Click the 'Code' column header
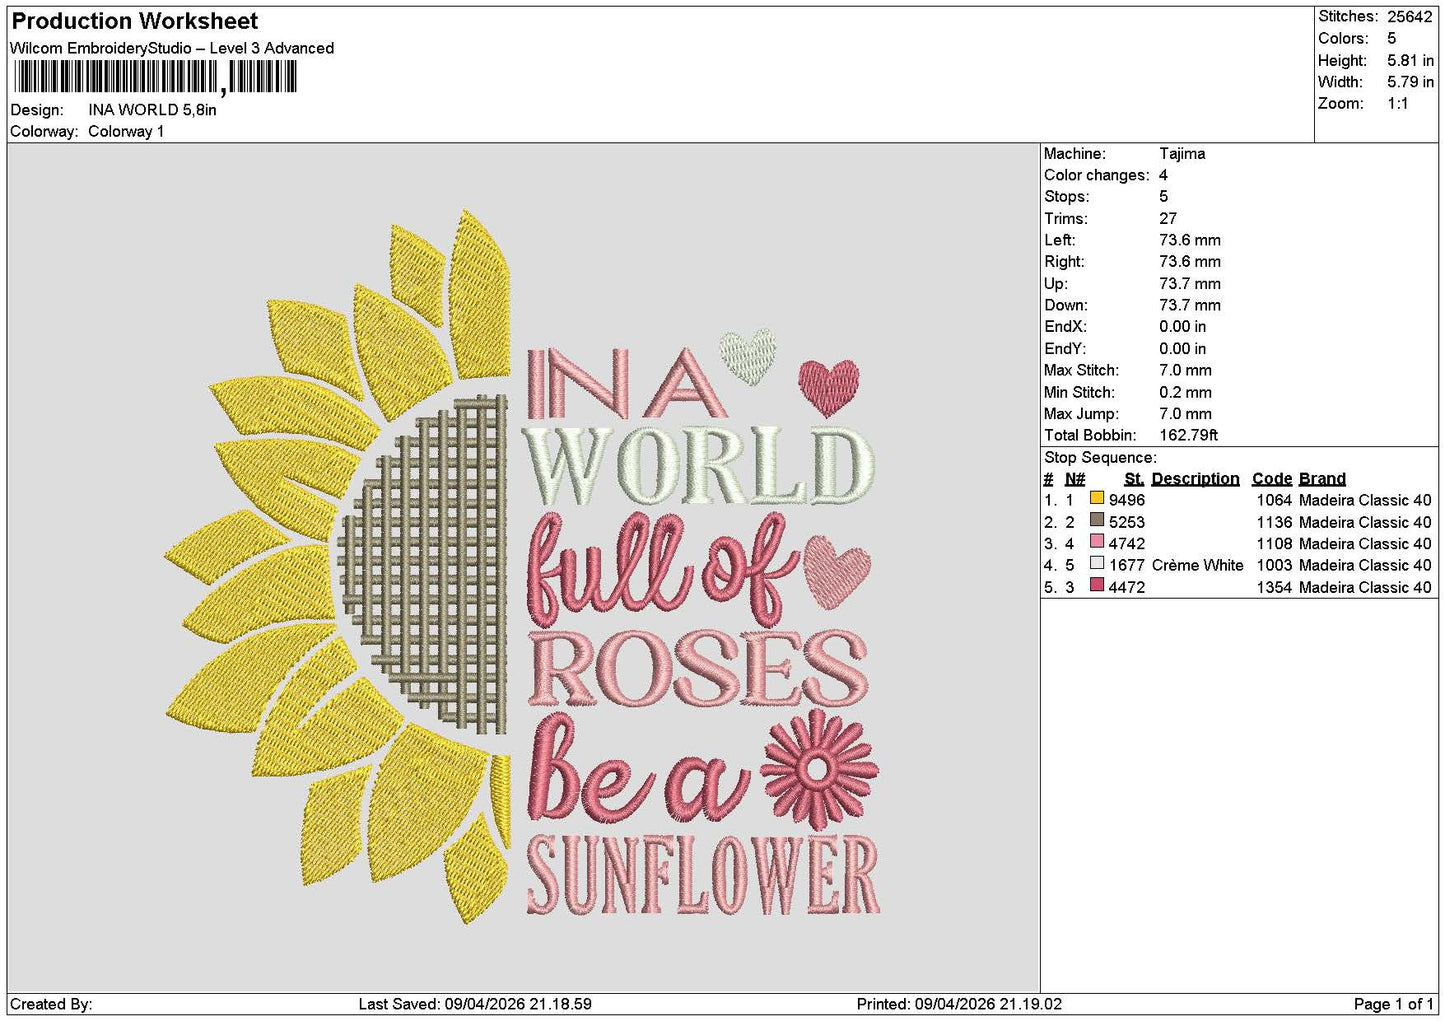The image size is (1445, 1021). pos(1272,479)
